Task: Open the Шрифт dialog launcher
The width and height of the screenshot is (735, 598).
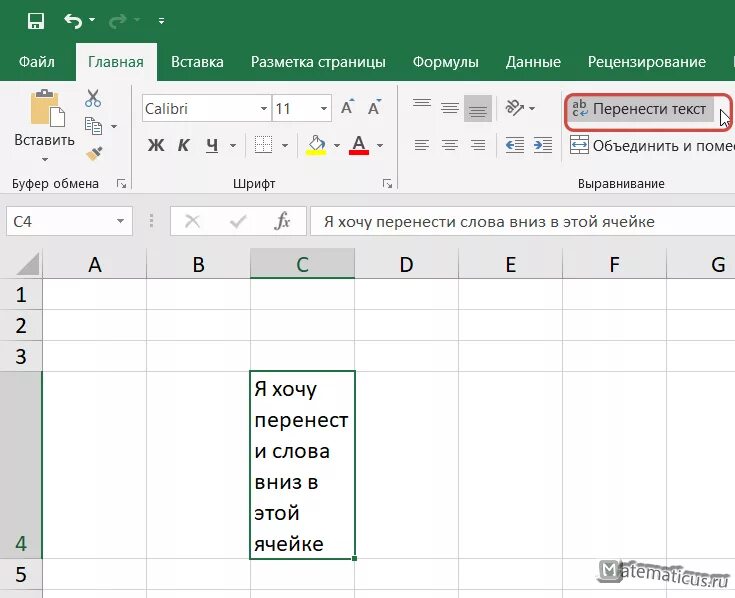Action: [x=387, y=184]
